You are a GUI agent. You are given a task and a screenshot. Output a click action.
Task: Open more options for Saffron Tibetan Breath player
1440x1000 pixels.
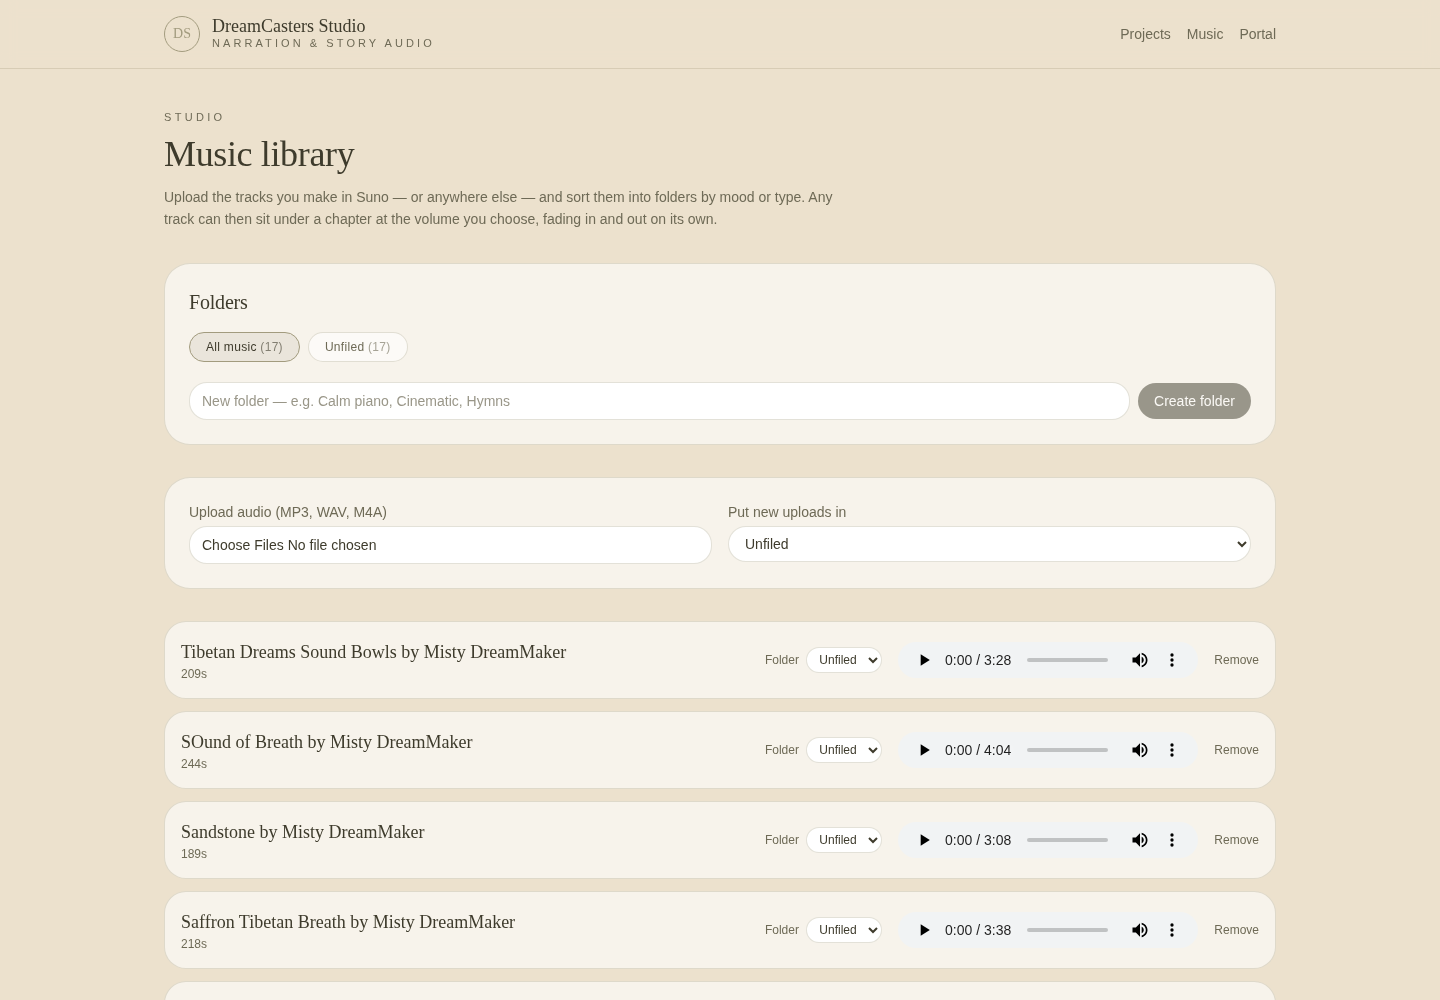point(1172,930)
